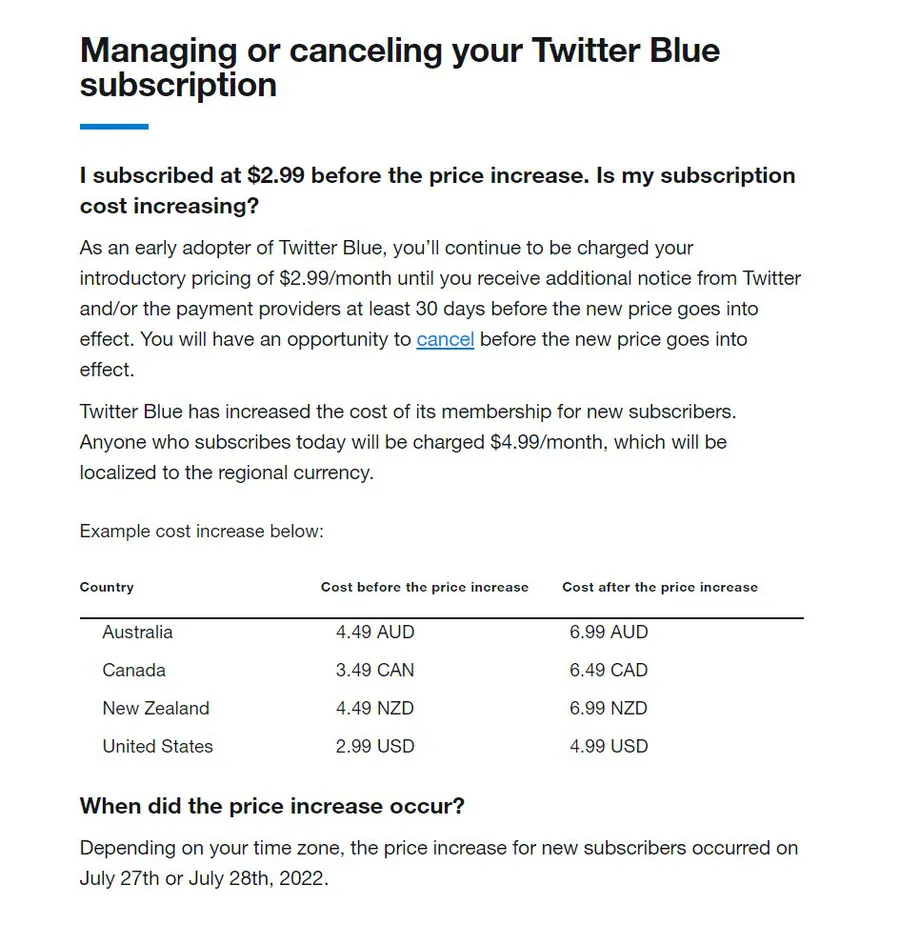Click the '4.99 USD' price cell
Image resolution: width=920 pixels, height=945 pixels.
tap(609, 746)
